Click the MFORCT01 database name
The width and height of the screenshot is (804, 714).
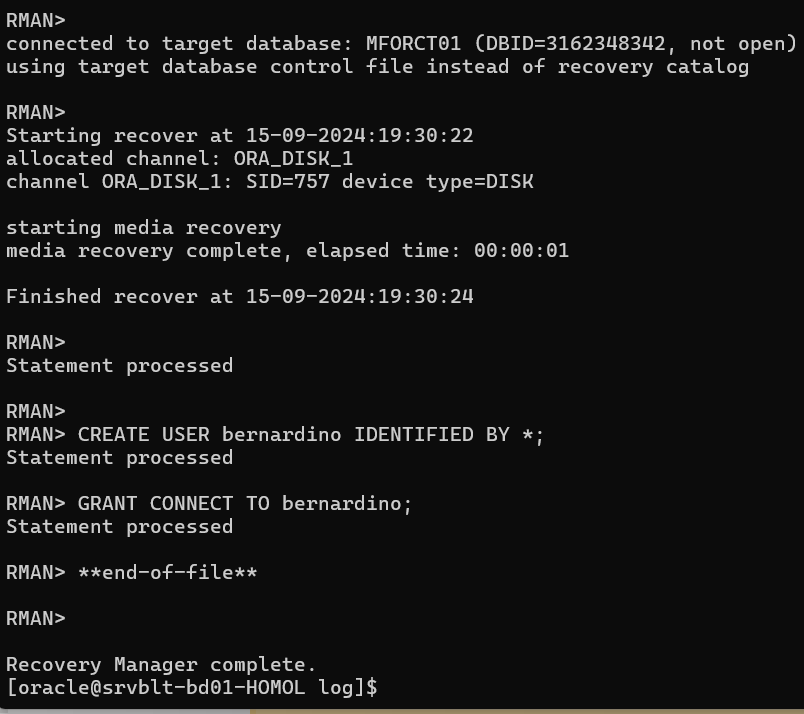[413, 44]
